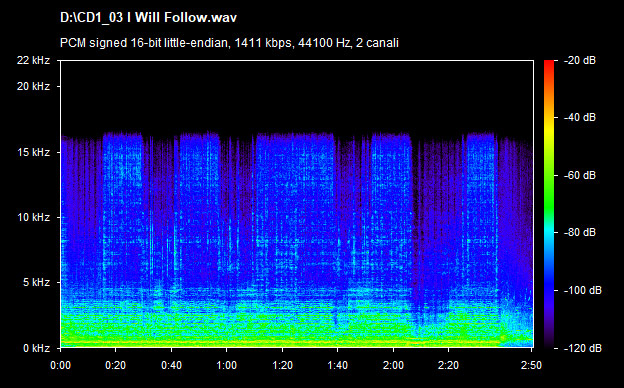Click the 20 kHz frequency axis label
624x388 pixels.
[x=33, y=86]
